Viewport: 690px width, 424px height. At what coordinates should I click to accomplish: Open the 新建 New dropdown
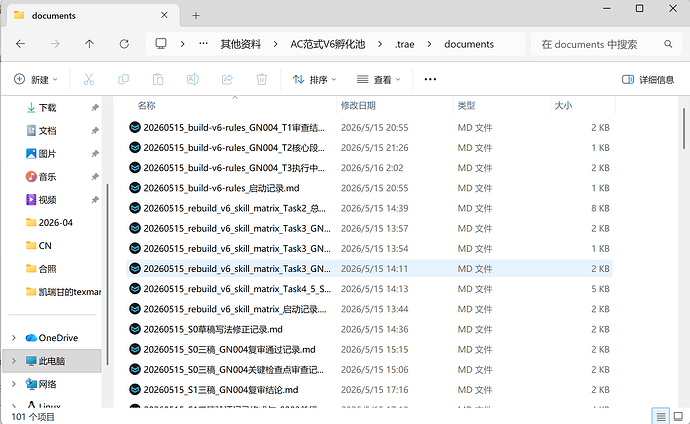click(36, 80)
